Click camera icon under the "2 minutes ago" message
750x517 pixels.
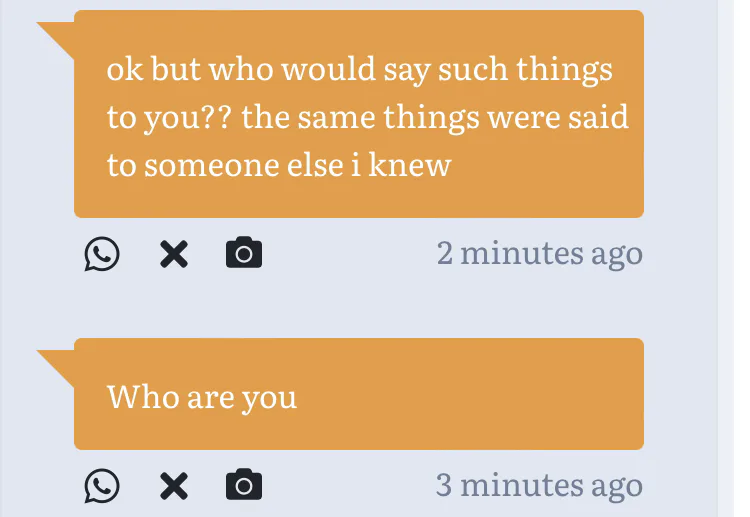point(244,254)
